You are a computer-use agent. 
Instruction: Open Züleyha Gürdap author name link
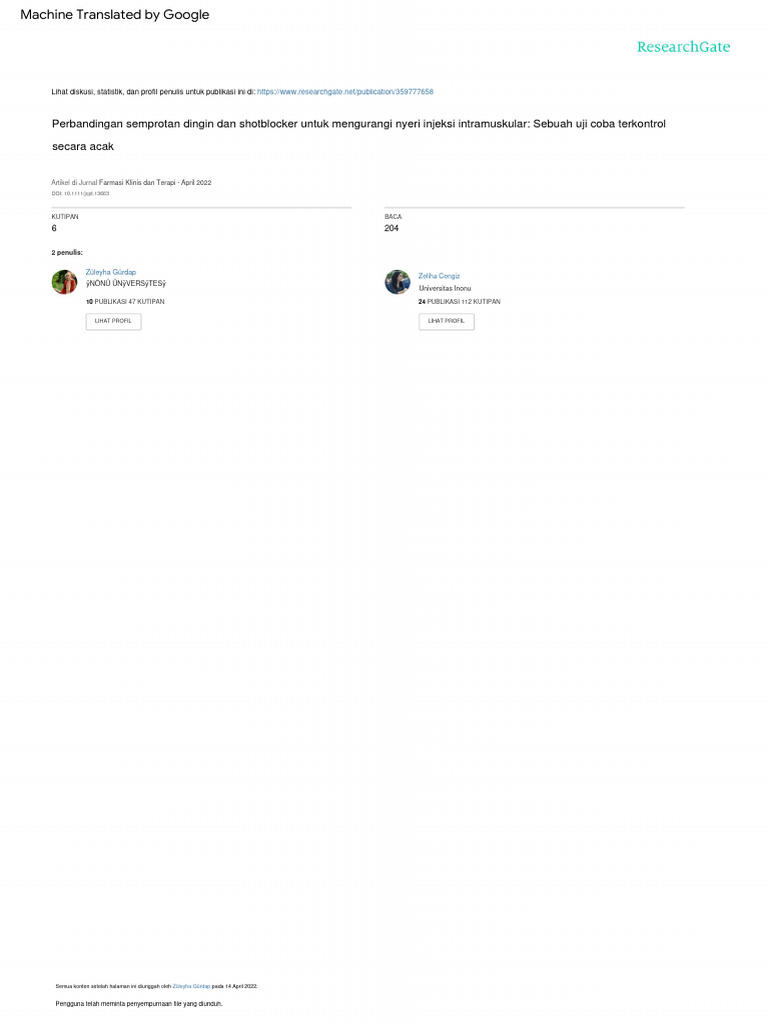tap(110, 272)
